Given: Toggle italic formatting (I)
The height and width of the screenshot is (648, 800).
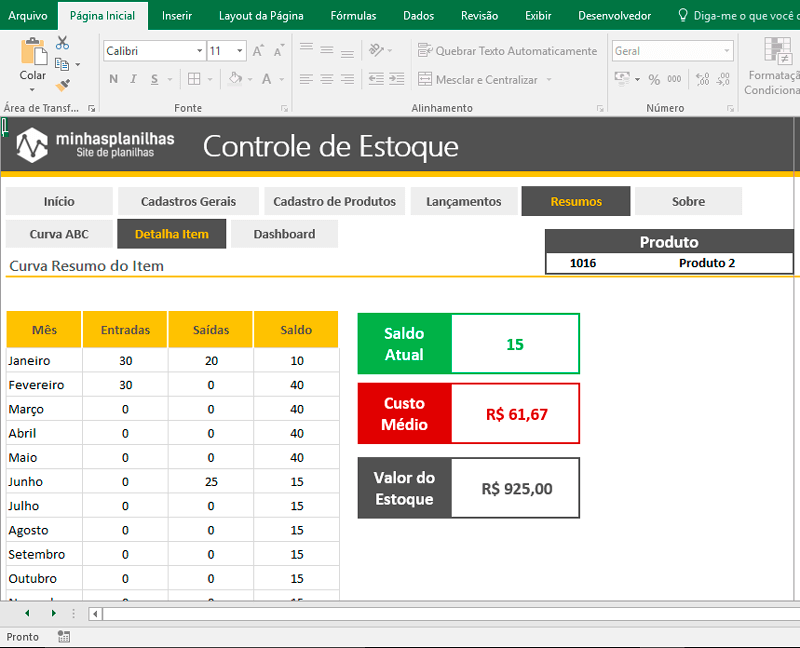Looking at the screenshot, I should 133,78.
